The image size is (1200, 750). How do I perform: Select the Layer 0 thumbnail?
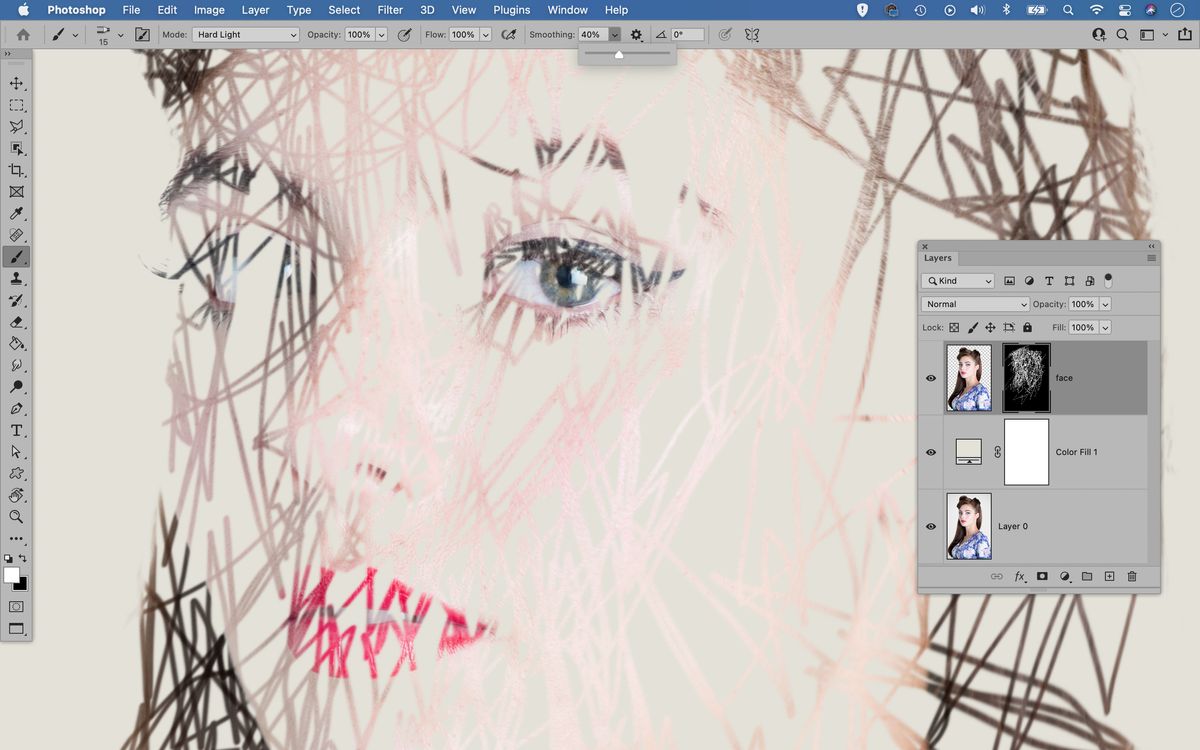[x=968, y=525]
